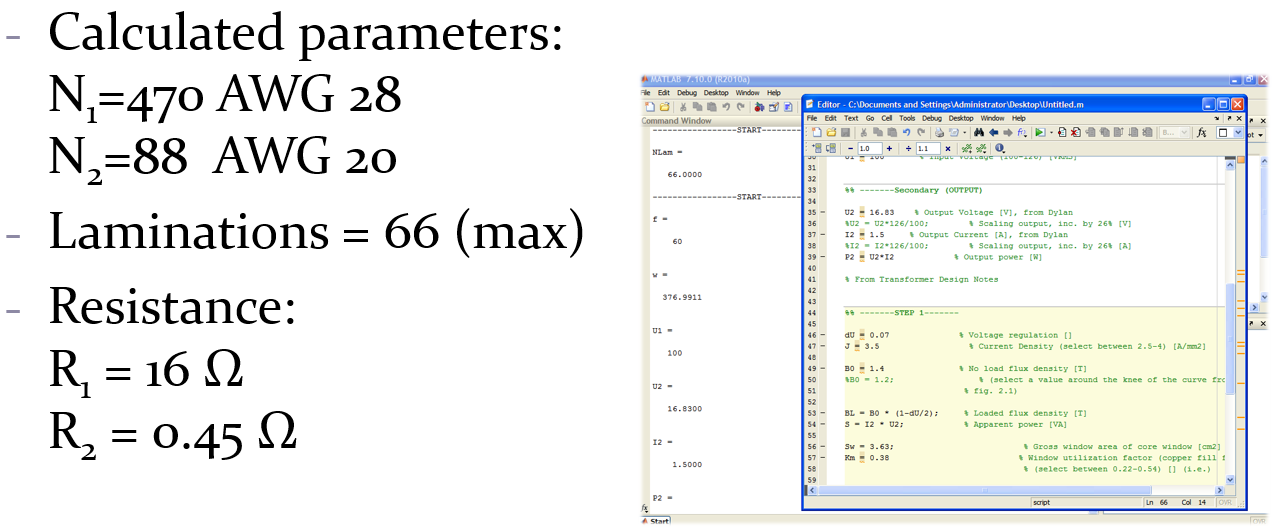Screen dimensions: 1274x532
Task: Click the blue info icon in cell toolbar
Action: [1000, 148]
